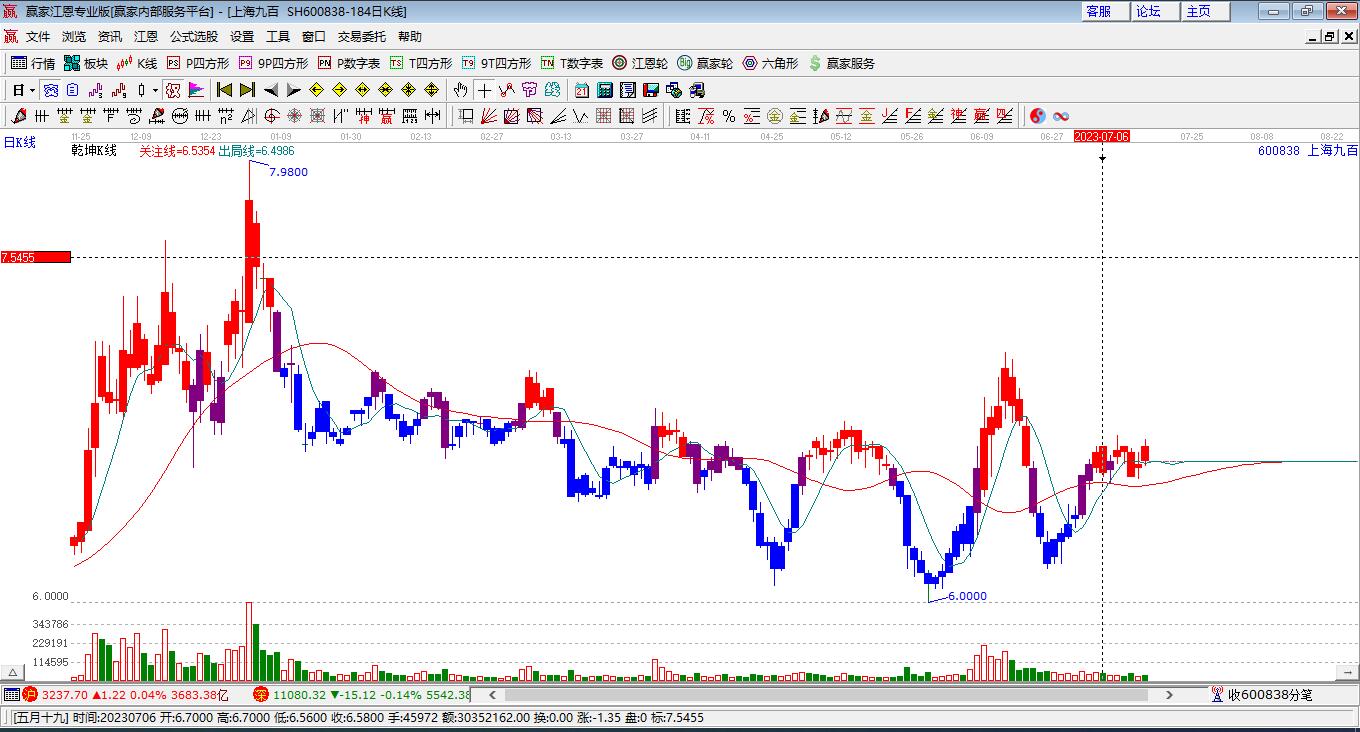The image size is (1360, 732).
Task: Click the 客服 button
Action: click(x=1105, y=11)
